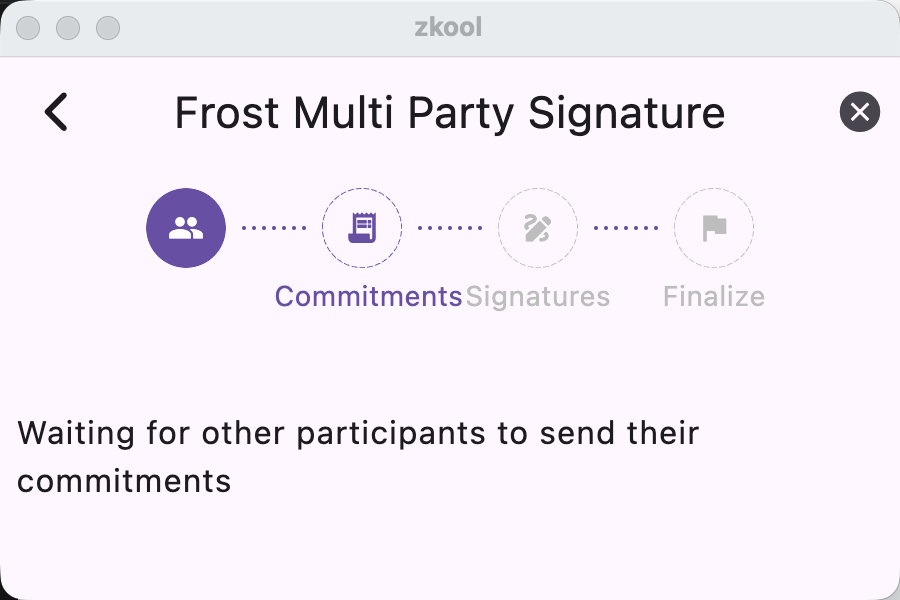Zoom the zkool window to full size

point(108,28)
